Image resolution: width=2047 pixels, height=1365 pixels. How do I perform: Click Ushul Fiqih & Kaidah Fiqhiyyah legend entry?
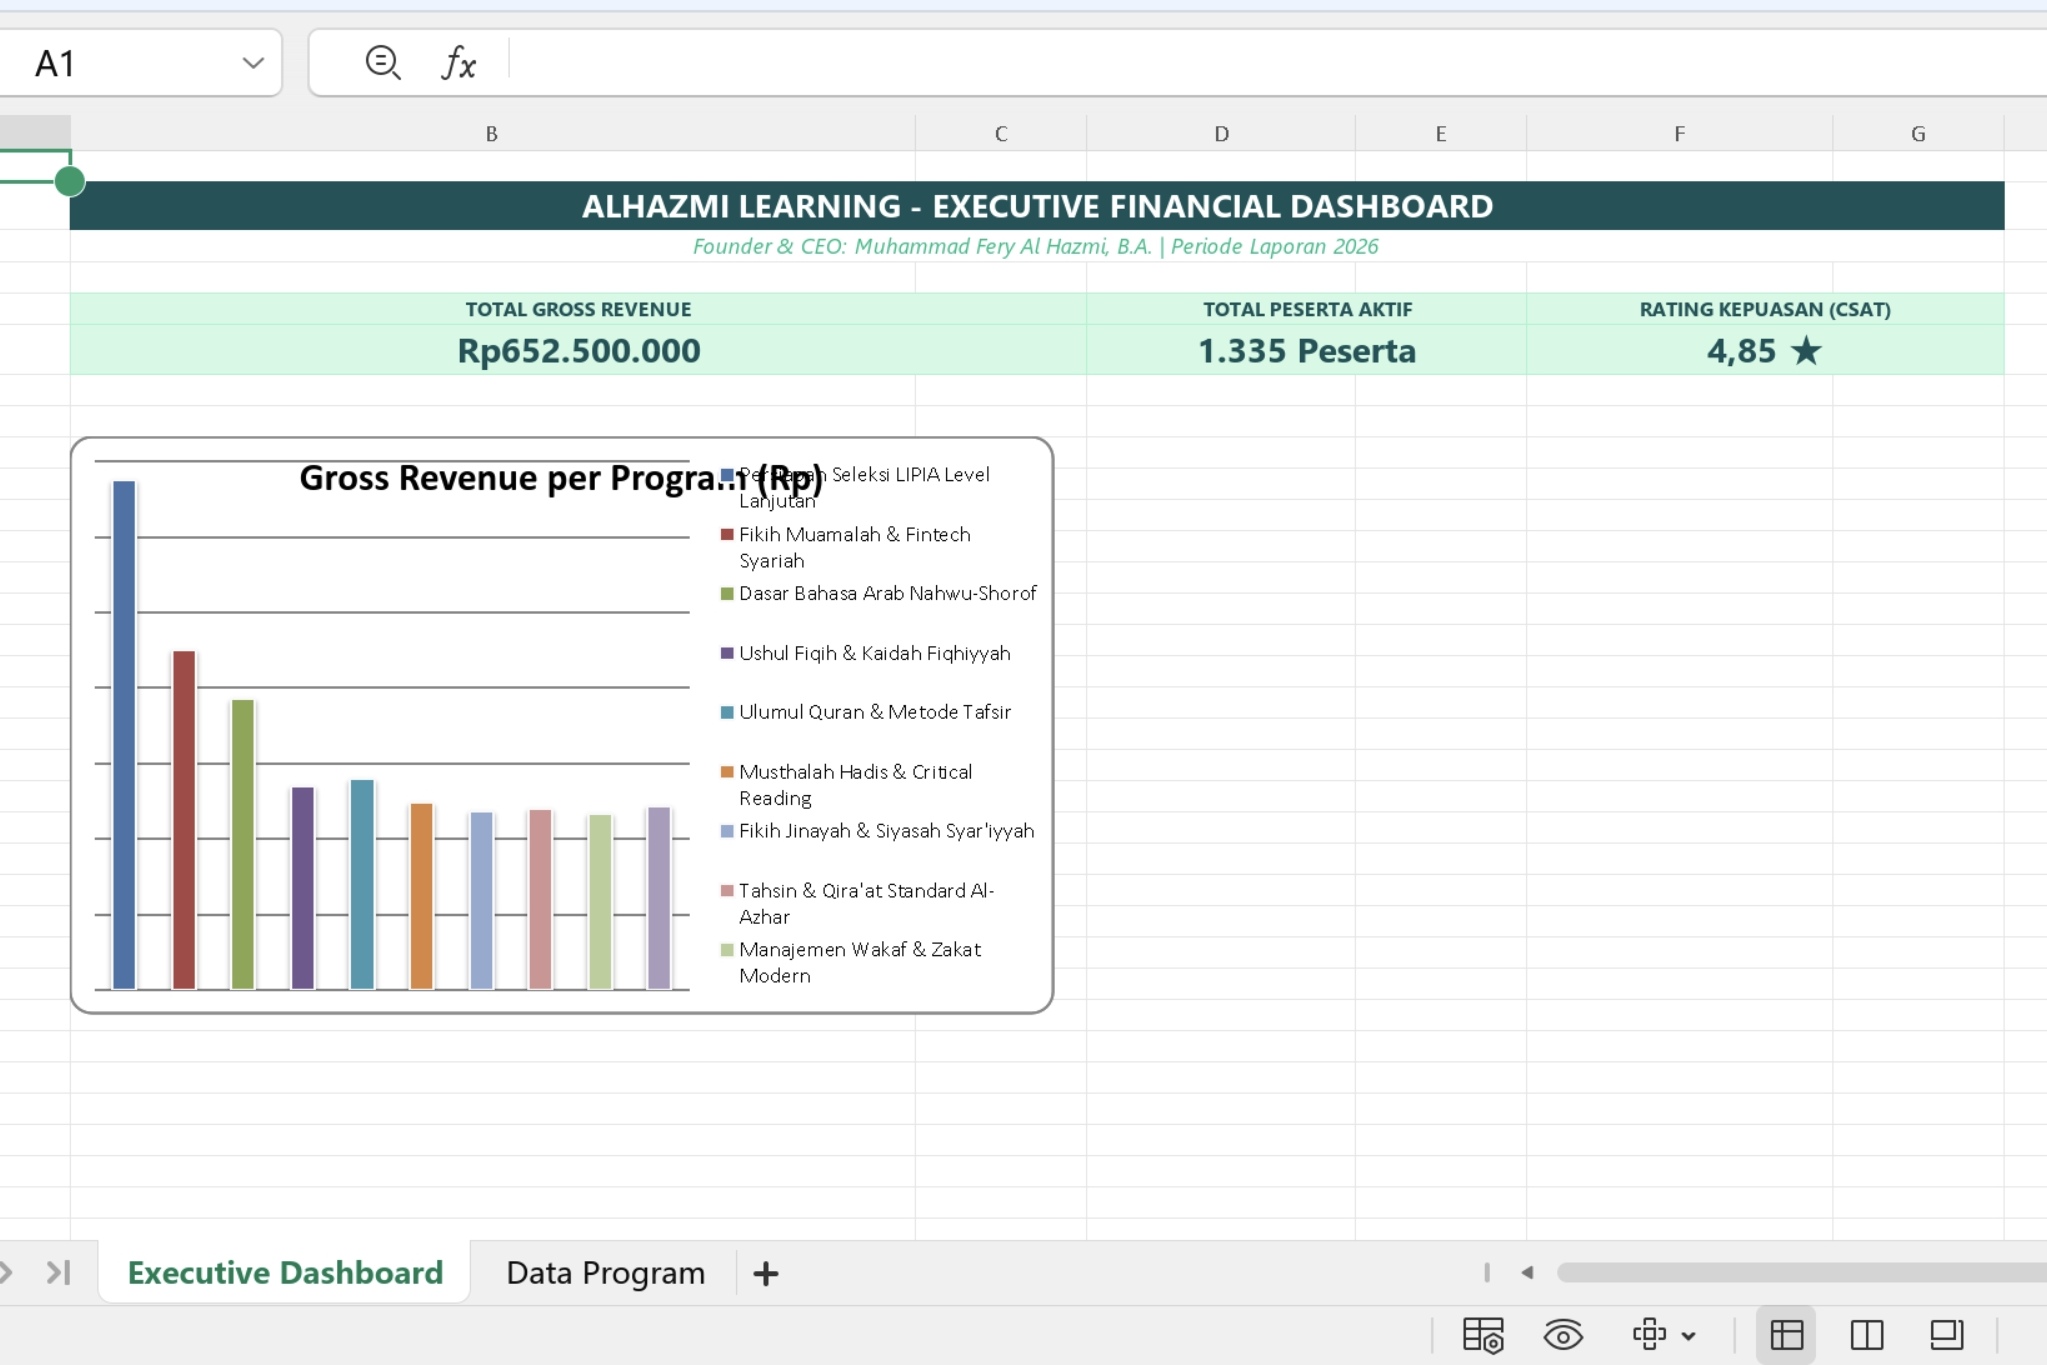point(866,653)
